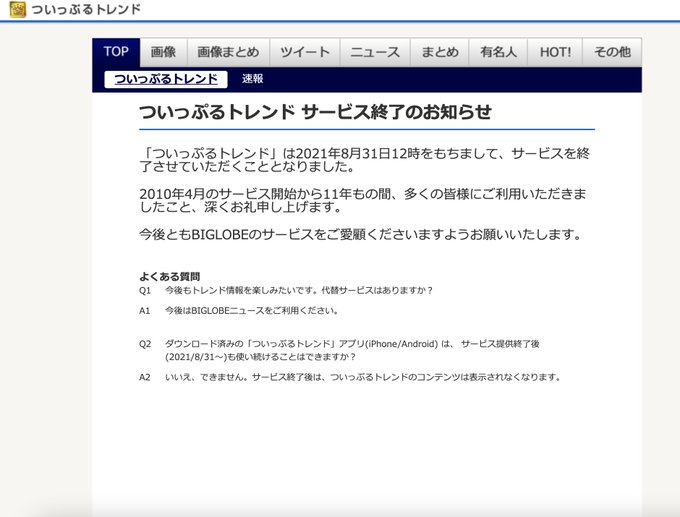The width and height of the screenshot is (680, 517).
Task: Switch to the 画像まとめ tab
Action: tap(229, 52)
